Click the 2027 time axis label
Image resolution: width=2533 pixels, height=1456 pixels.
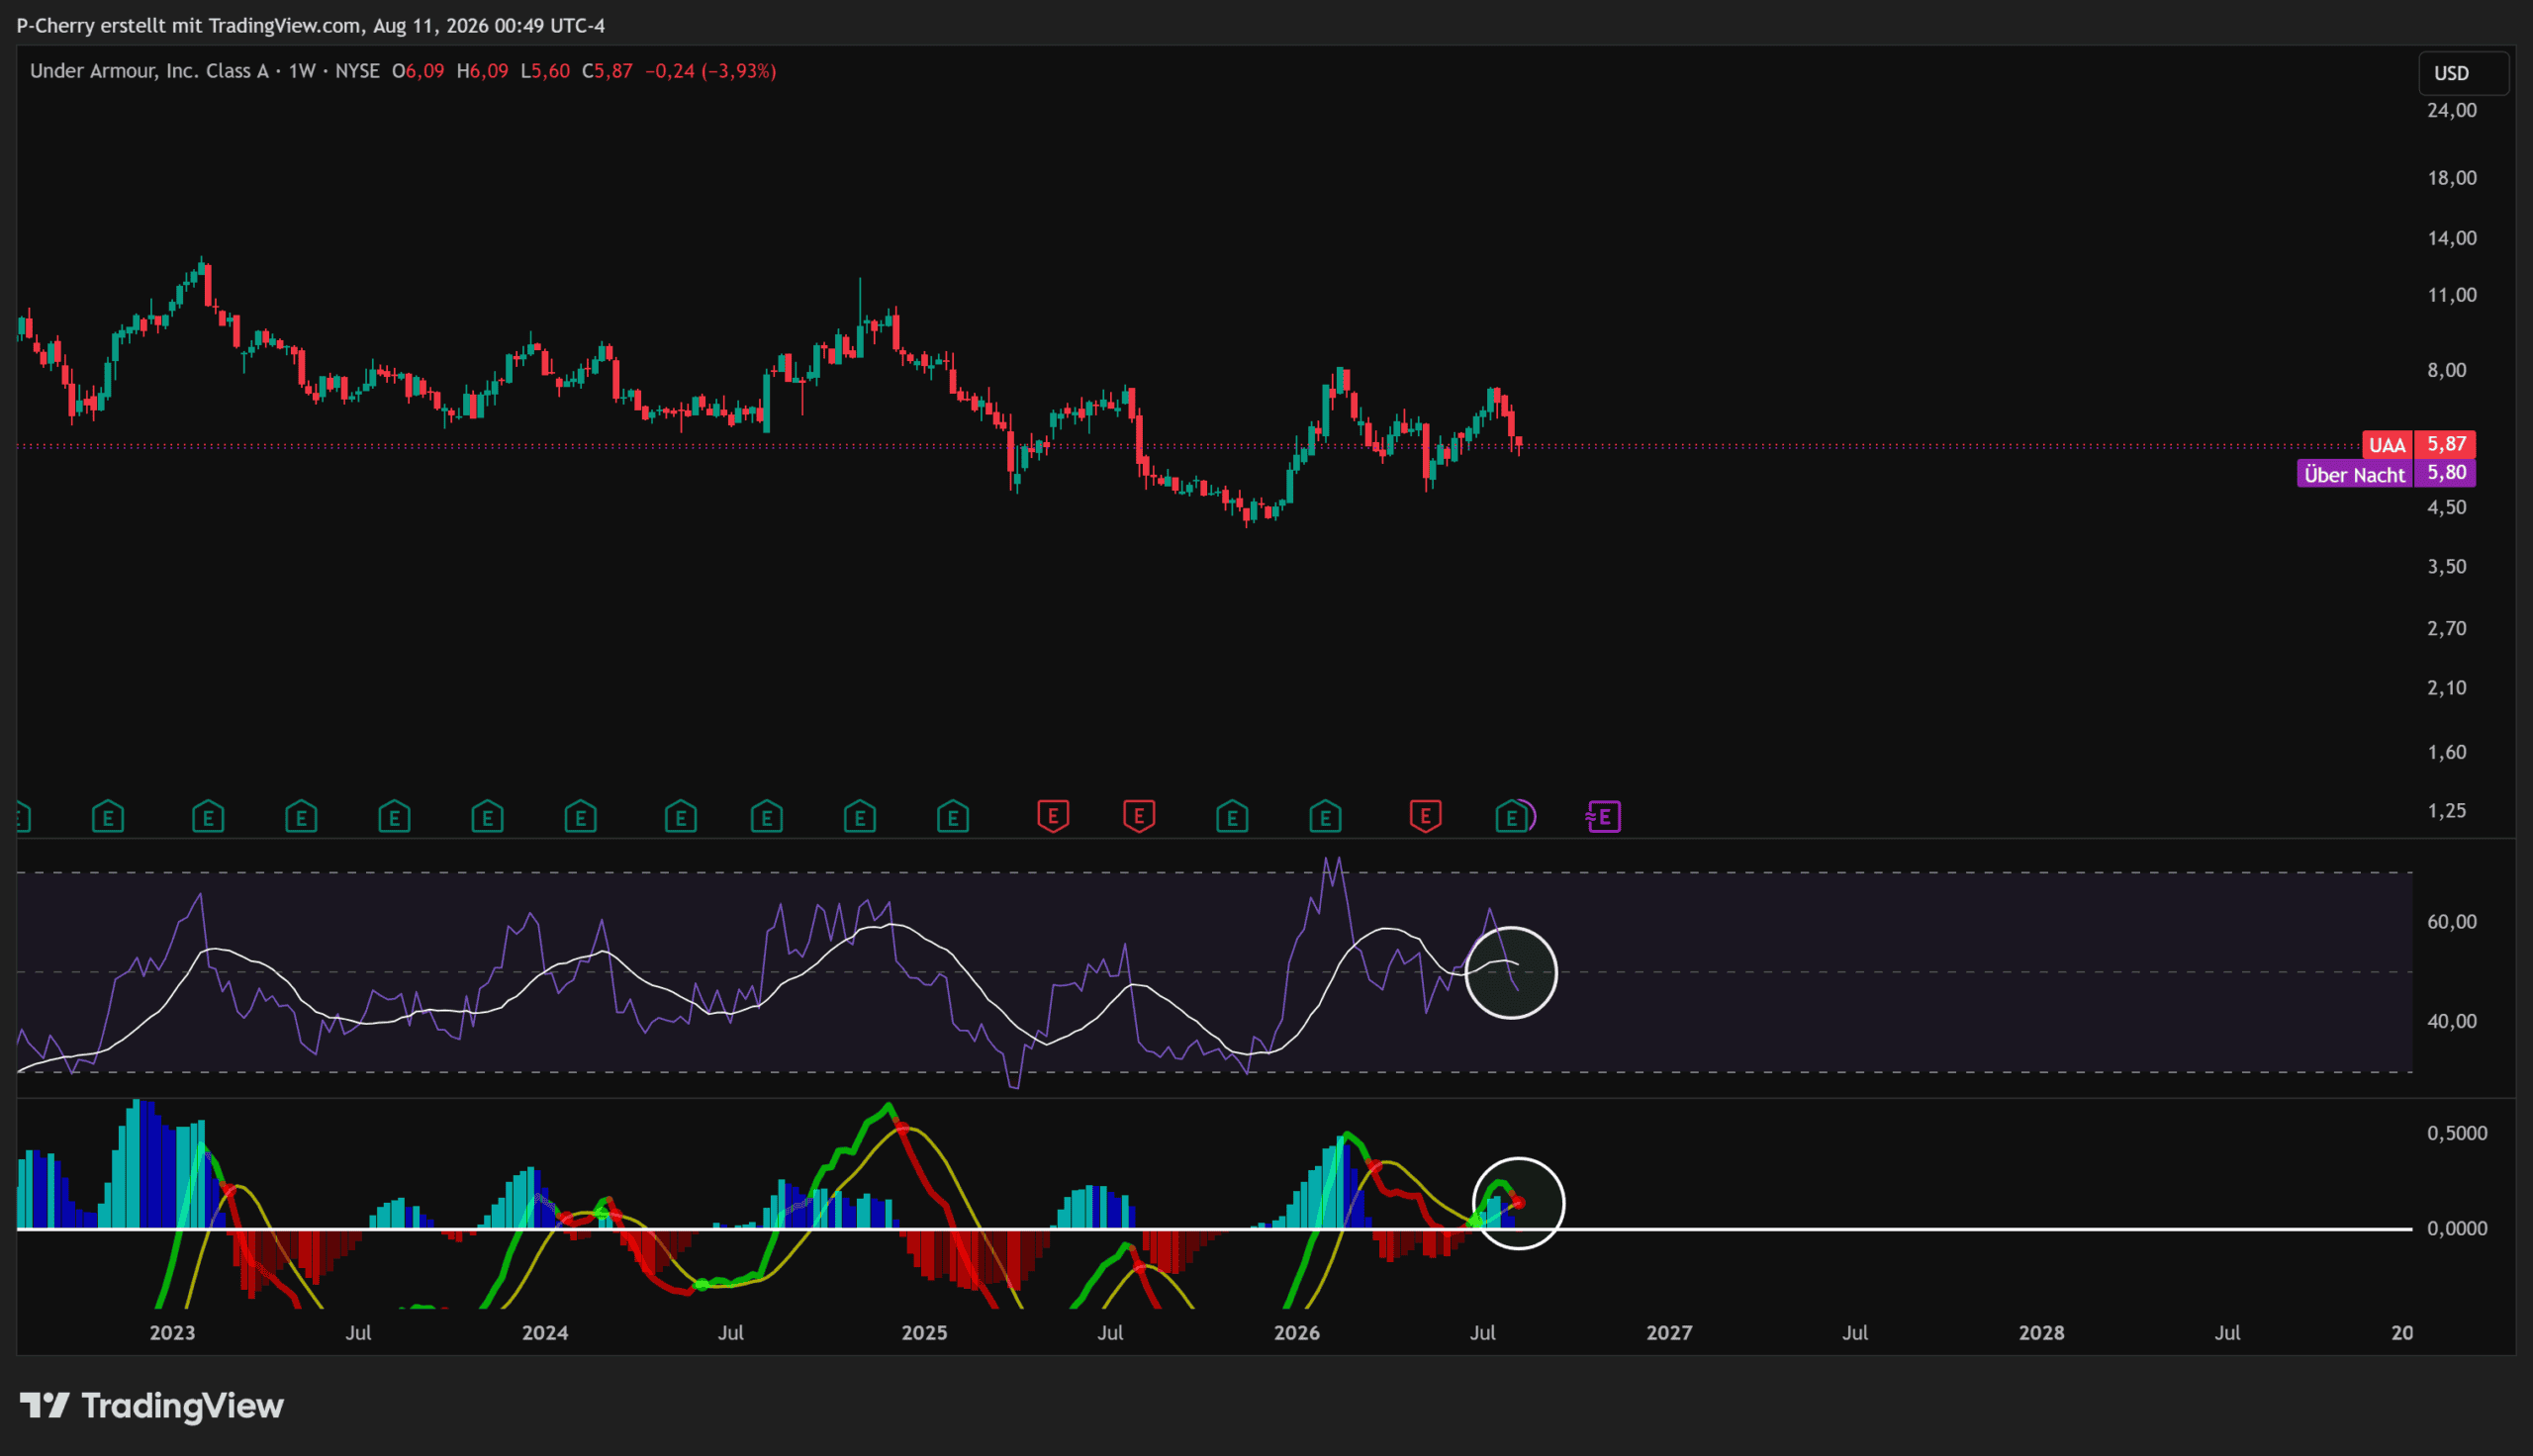coord(1669,1332)
